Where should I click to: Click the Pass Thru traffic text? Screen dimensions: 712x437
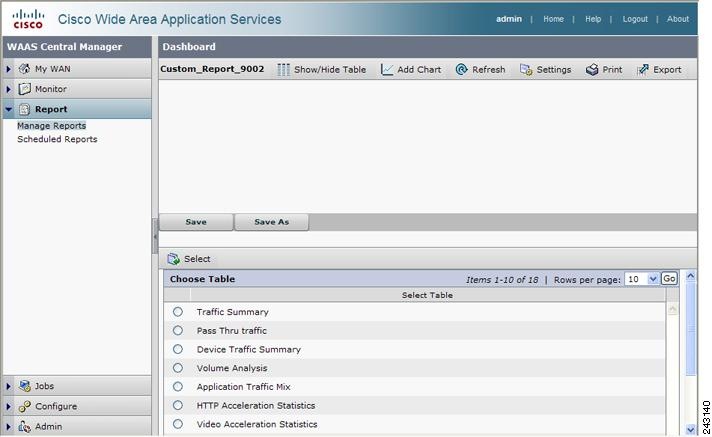[x=232, y=331]
